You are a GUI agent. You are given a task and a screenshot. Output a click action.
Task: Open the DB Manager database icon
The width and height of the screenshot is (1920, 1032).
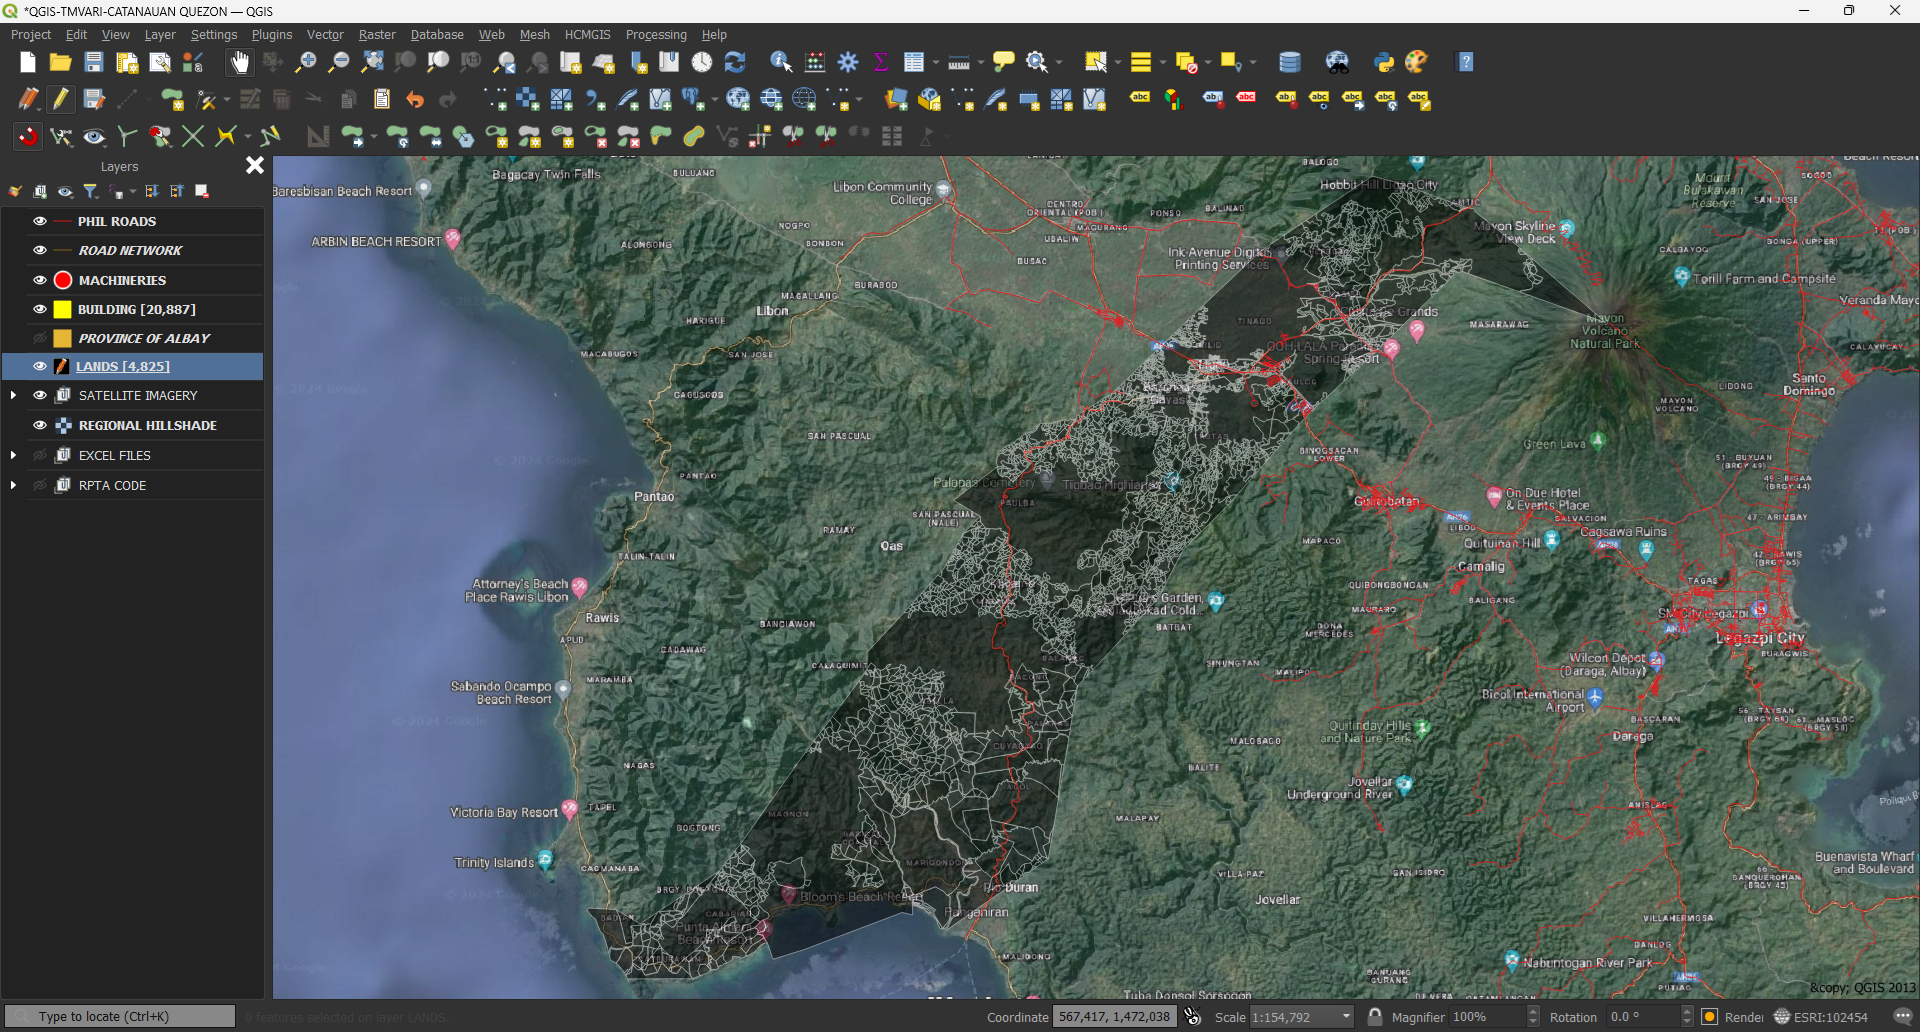(x=1290, y=62)
